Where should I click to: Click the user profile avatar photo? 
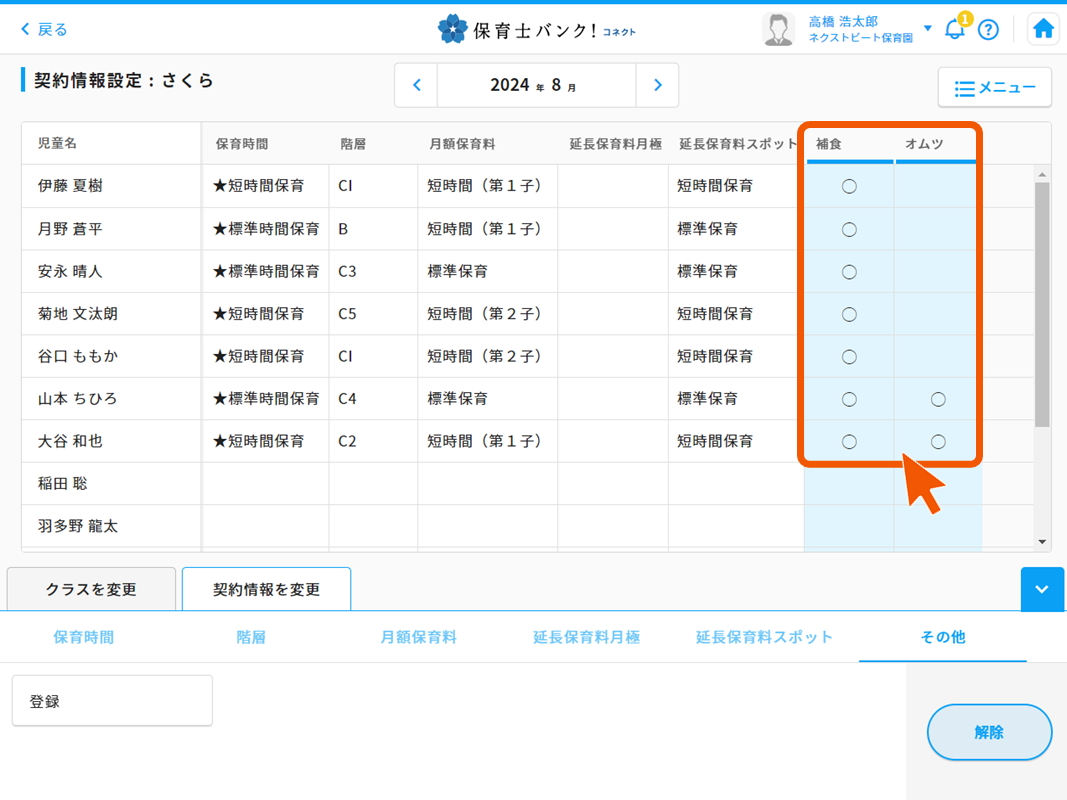781,28
